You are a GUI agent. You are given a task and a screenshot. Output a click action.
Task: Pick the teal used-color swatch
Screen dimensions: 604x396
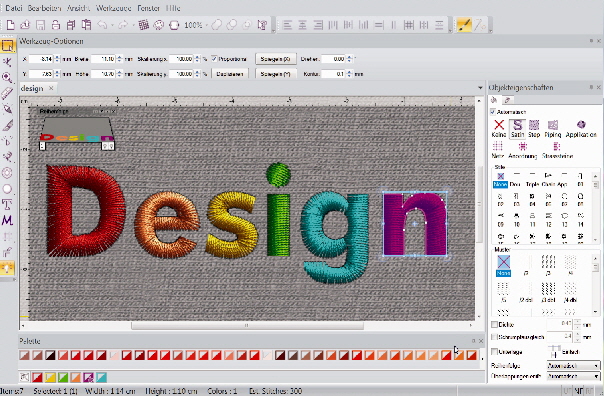tap(101, 377)
